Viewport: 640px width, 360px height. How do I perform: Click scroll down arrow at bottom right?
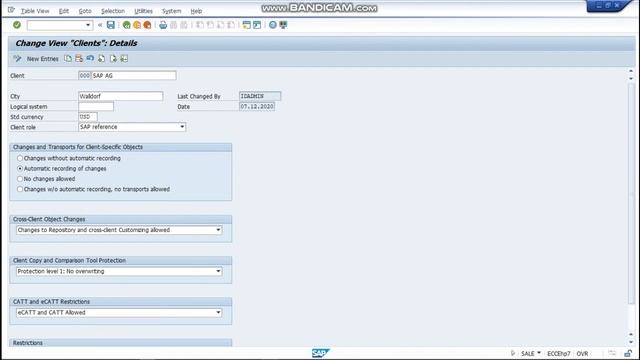[x=631, y=342]
